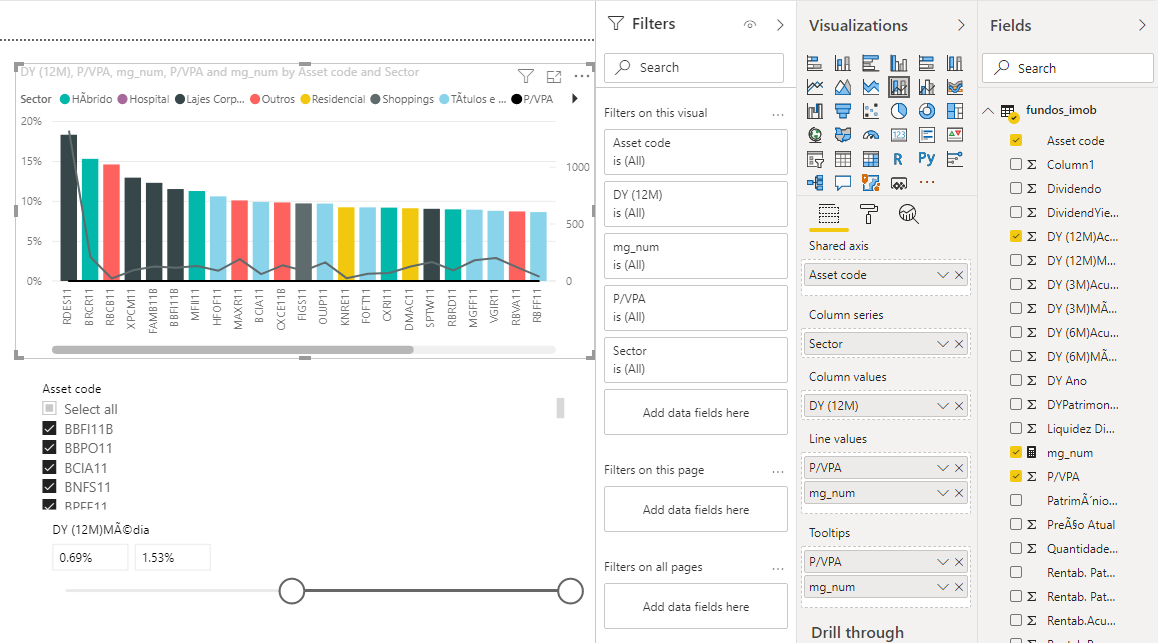This screenshot has height=643, width=1158.
Task: Pick the 100% stacked column chart visual
Action: (x=955, y=63)
